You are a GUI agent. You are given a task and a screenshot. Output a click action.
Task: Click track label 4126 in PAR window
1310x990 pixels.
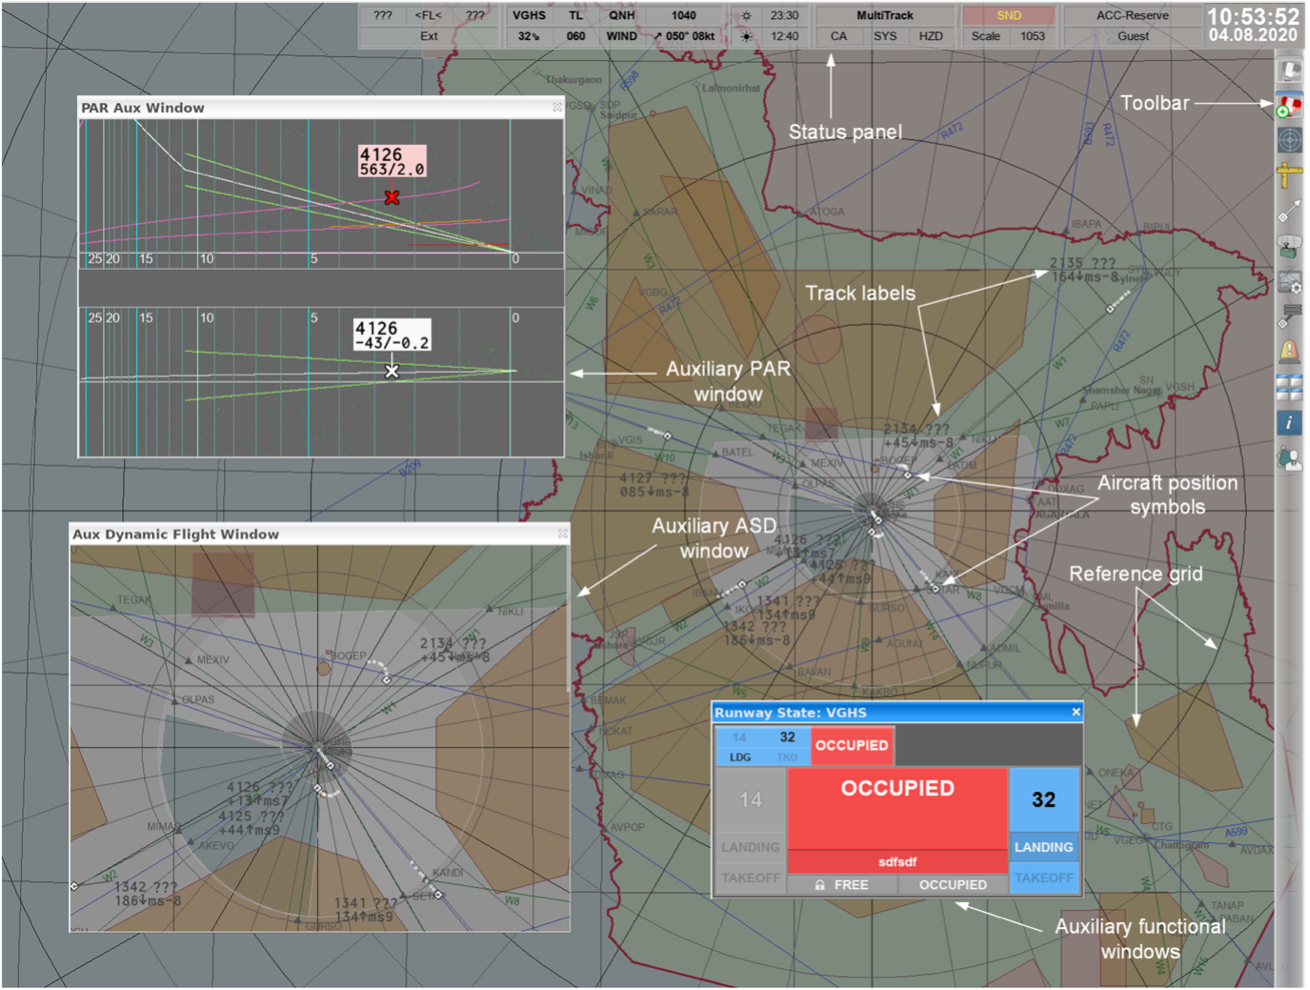pos(392,162)
